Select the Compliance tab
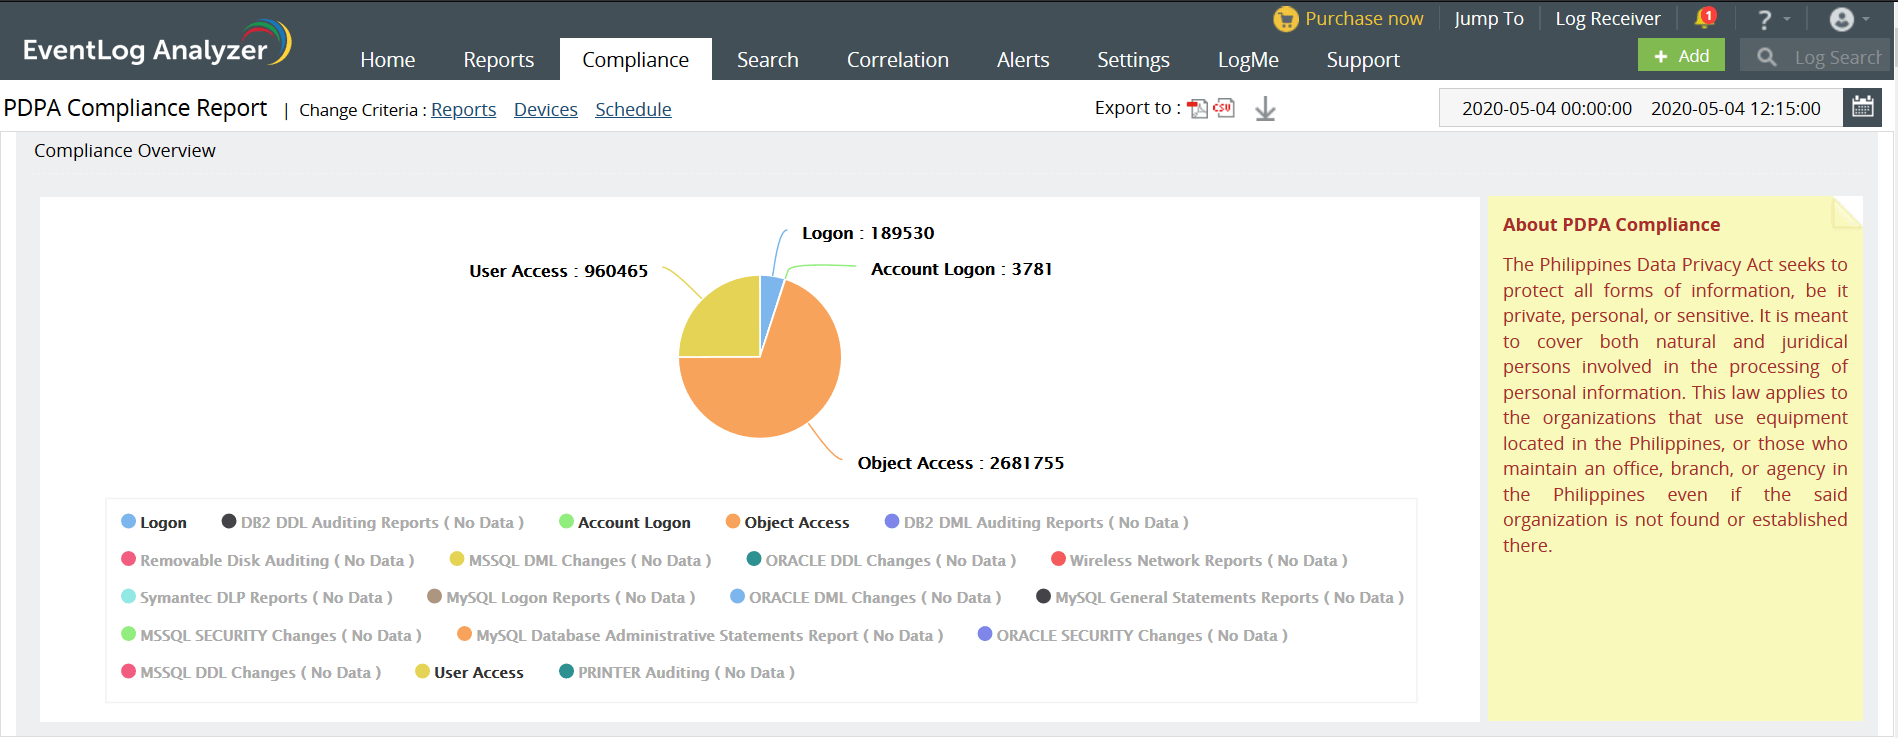The width and height of the screenshot is (1898, 738). point(636,60)
